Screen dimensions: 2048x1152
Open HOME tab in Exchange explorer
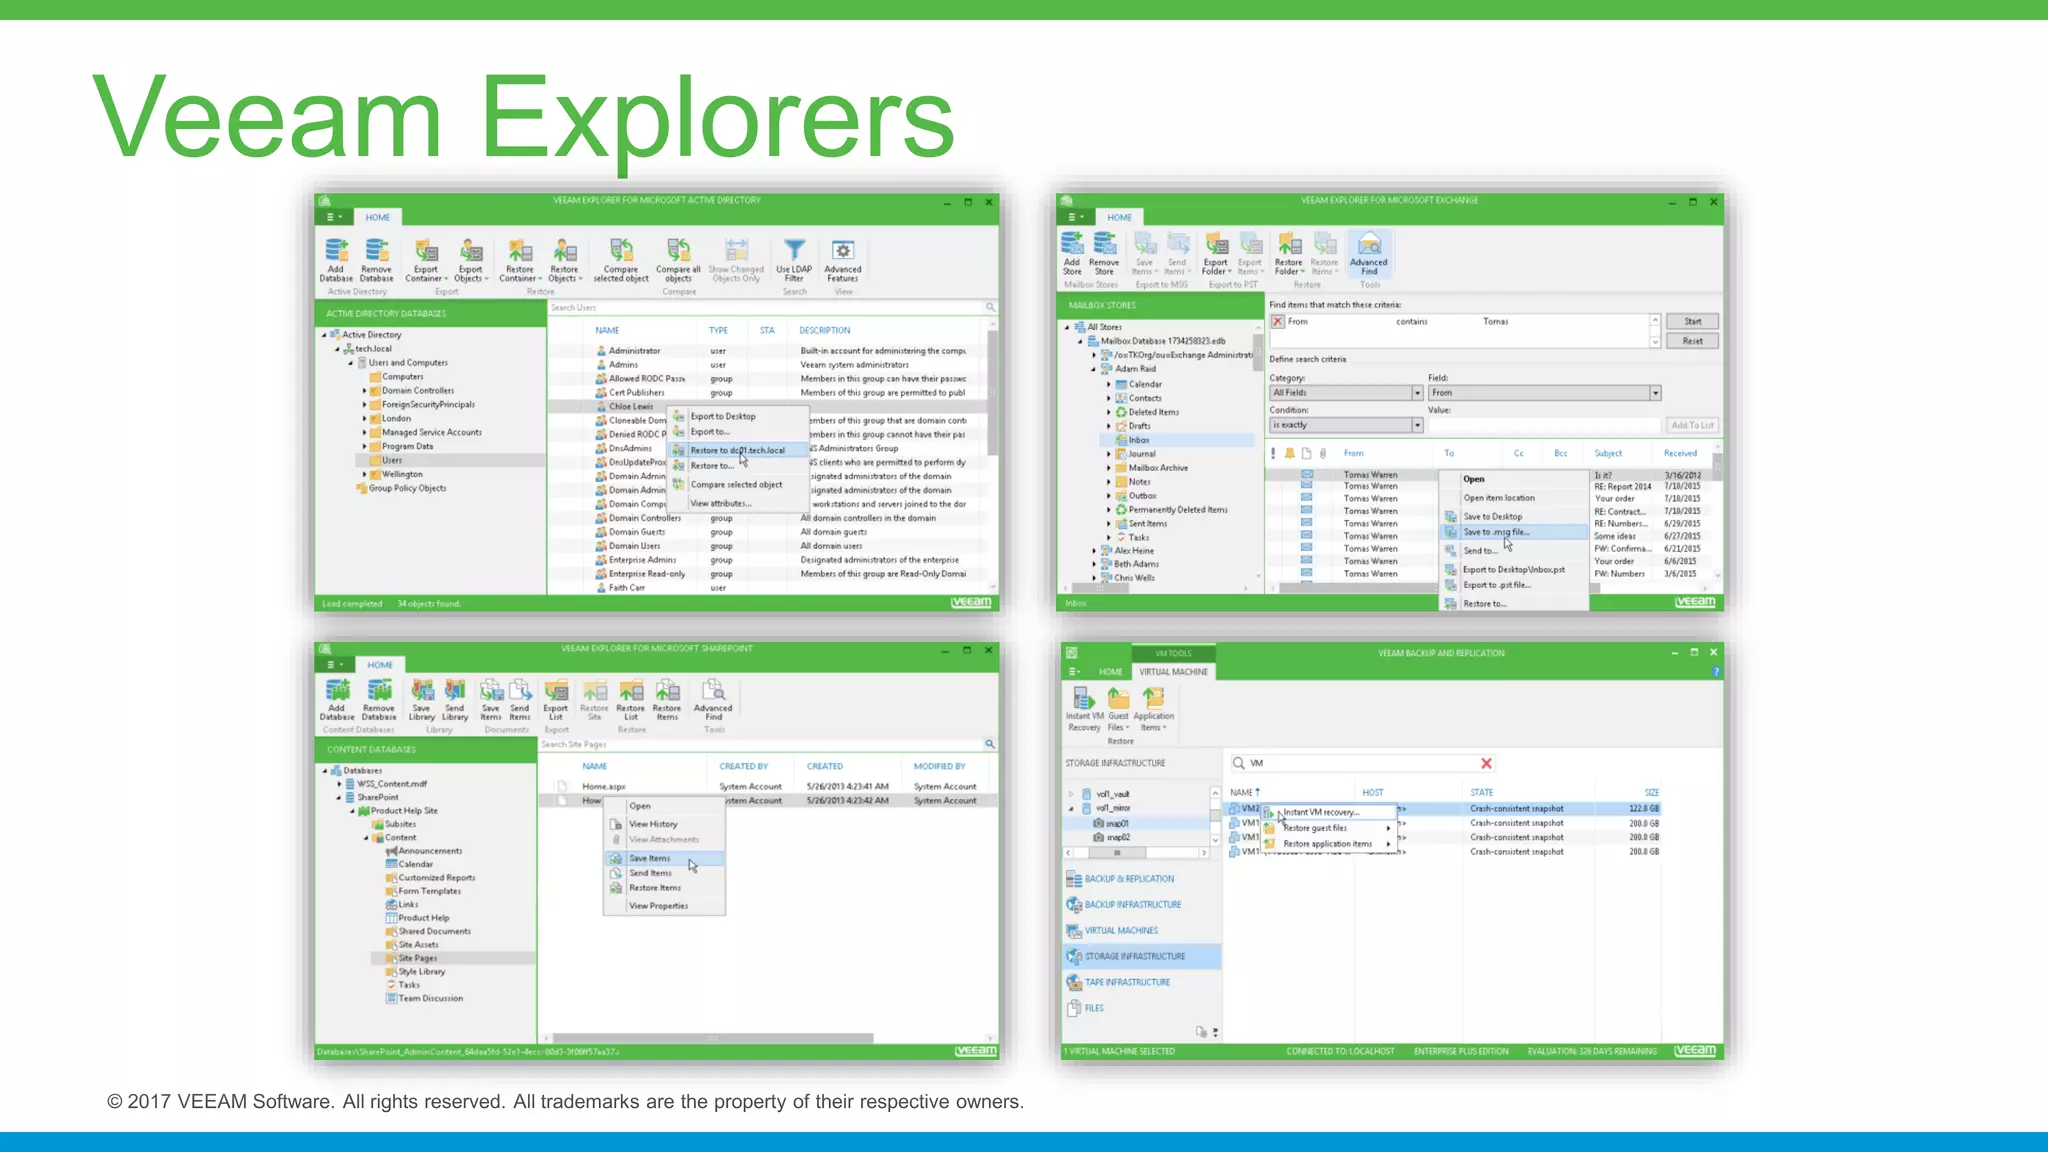point(1119,217)
